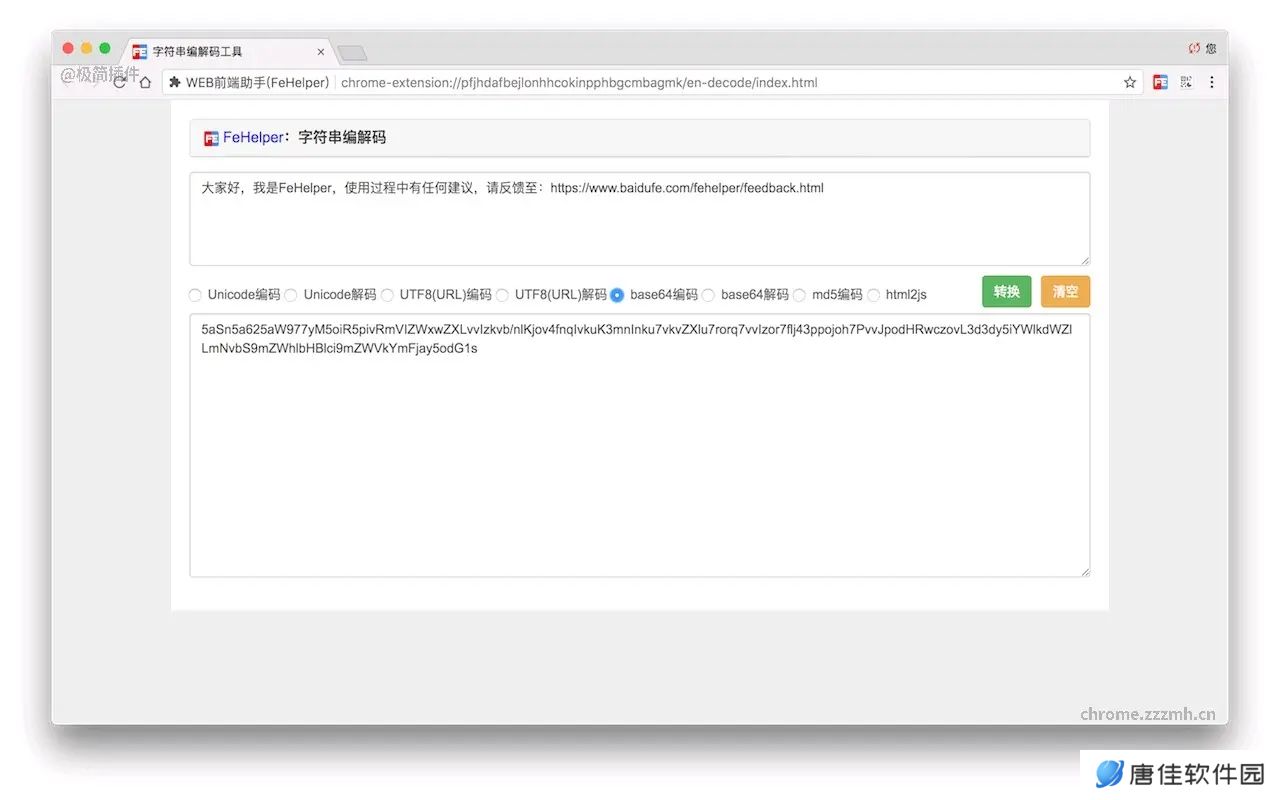This screenshot has width=1280, height=800.
Task: Choose the html2js radio option
Action: (x=873, y=295)
